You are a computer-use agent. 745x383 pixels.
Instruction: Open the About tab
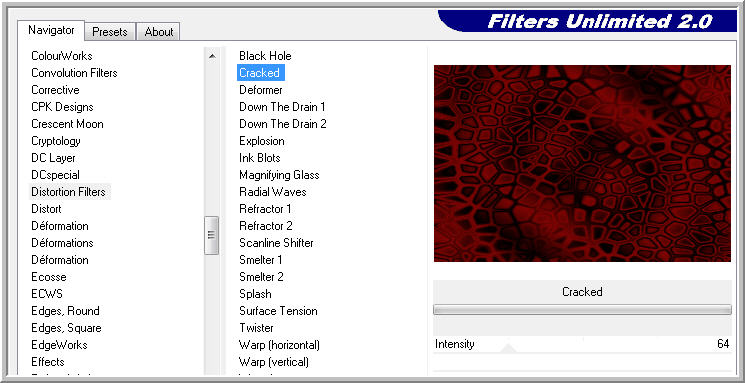point(159,32)
